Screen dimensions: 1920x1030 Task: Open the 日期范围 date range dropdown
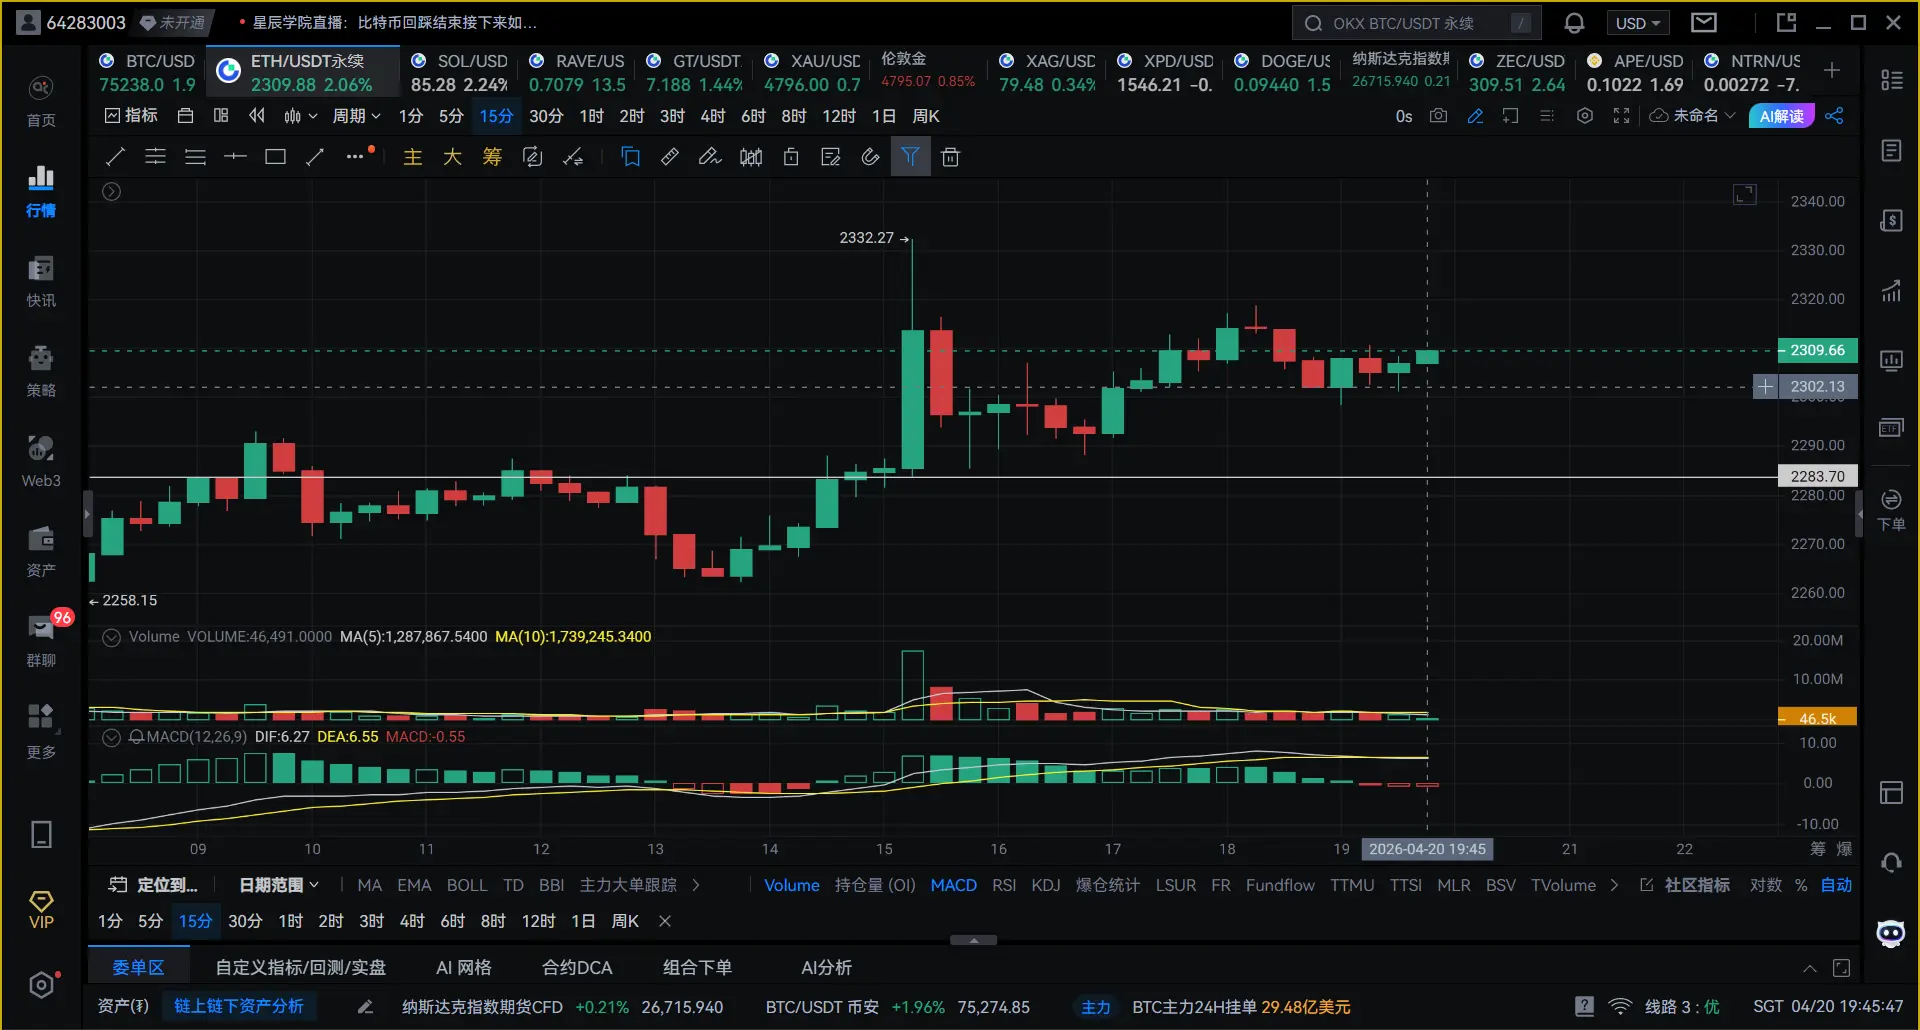click(x=279, y=885)
